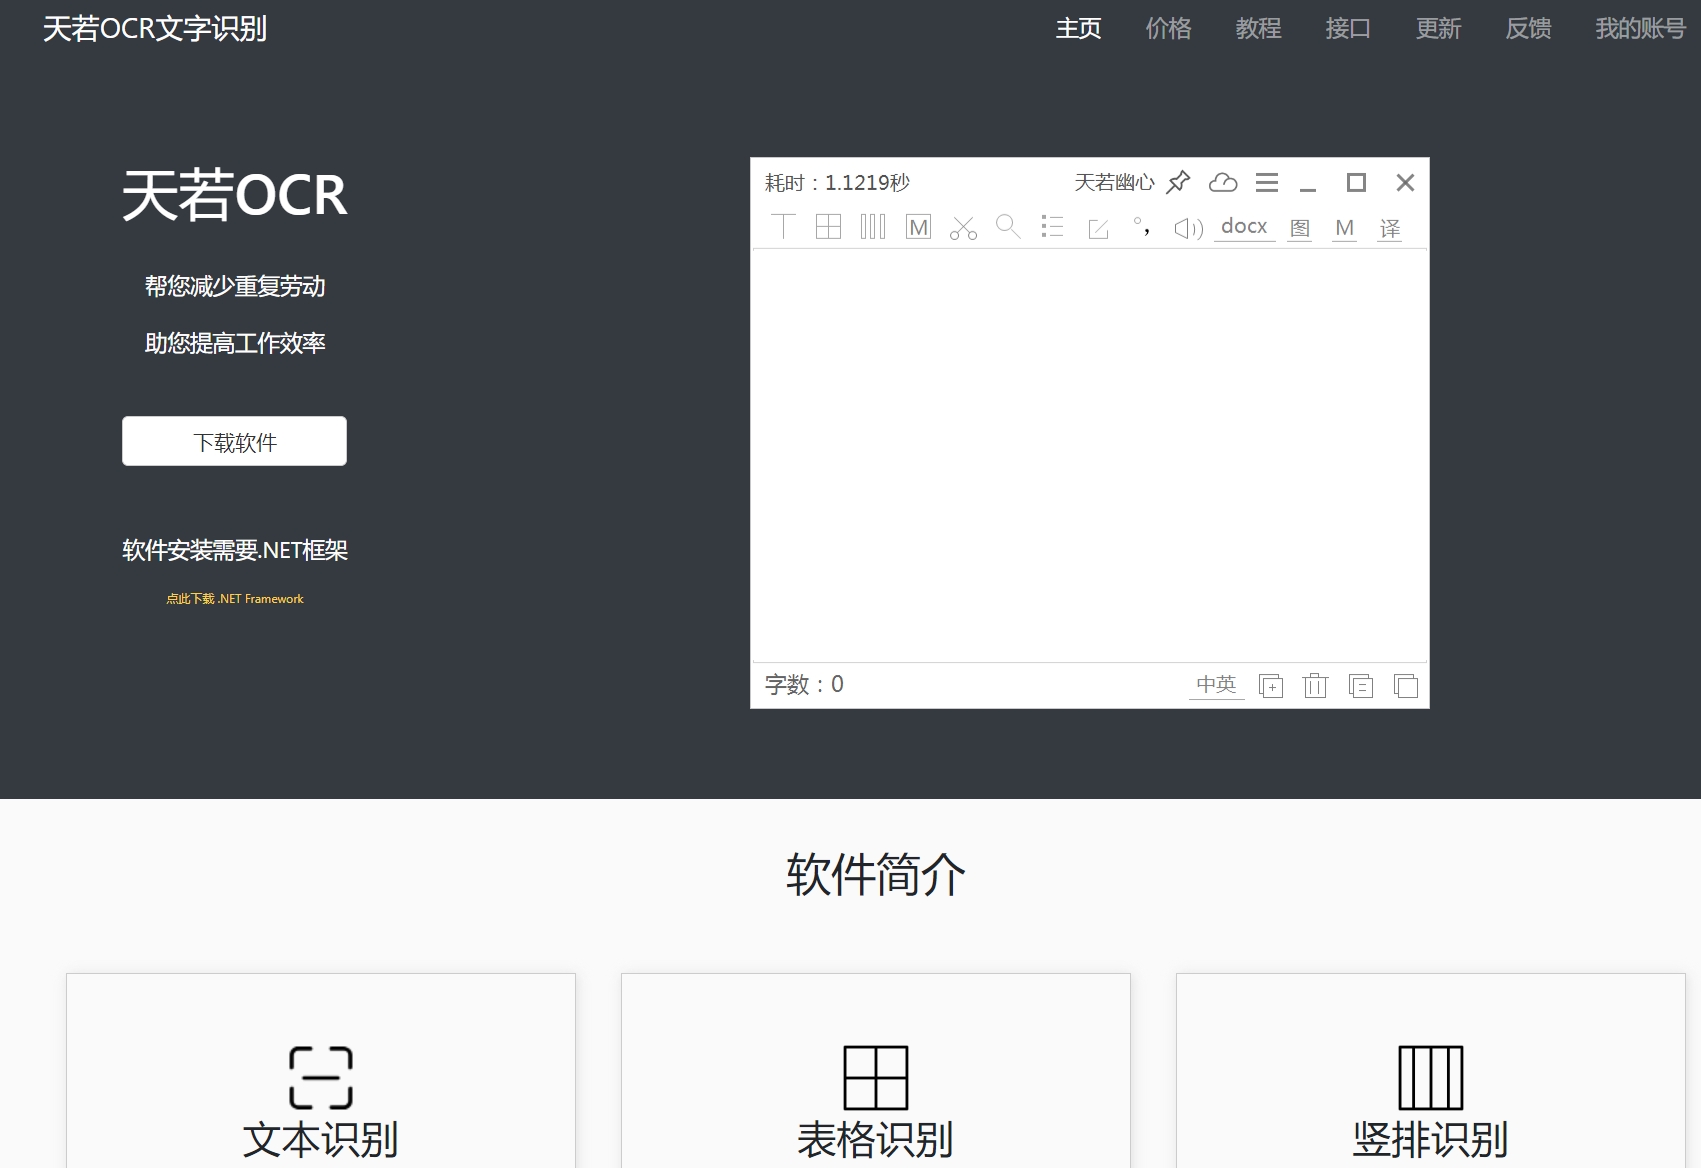The width and height of the screenshot is (1701, 1168).
Task: Click the 文本识别 card title
Action: (321, 1140)
